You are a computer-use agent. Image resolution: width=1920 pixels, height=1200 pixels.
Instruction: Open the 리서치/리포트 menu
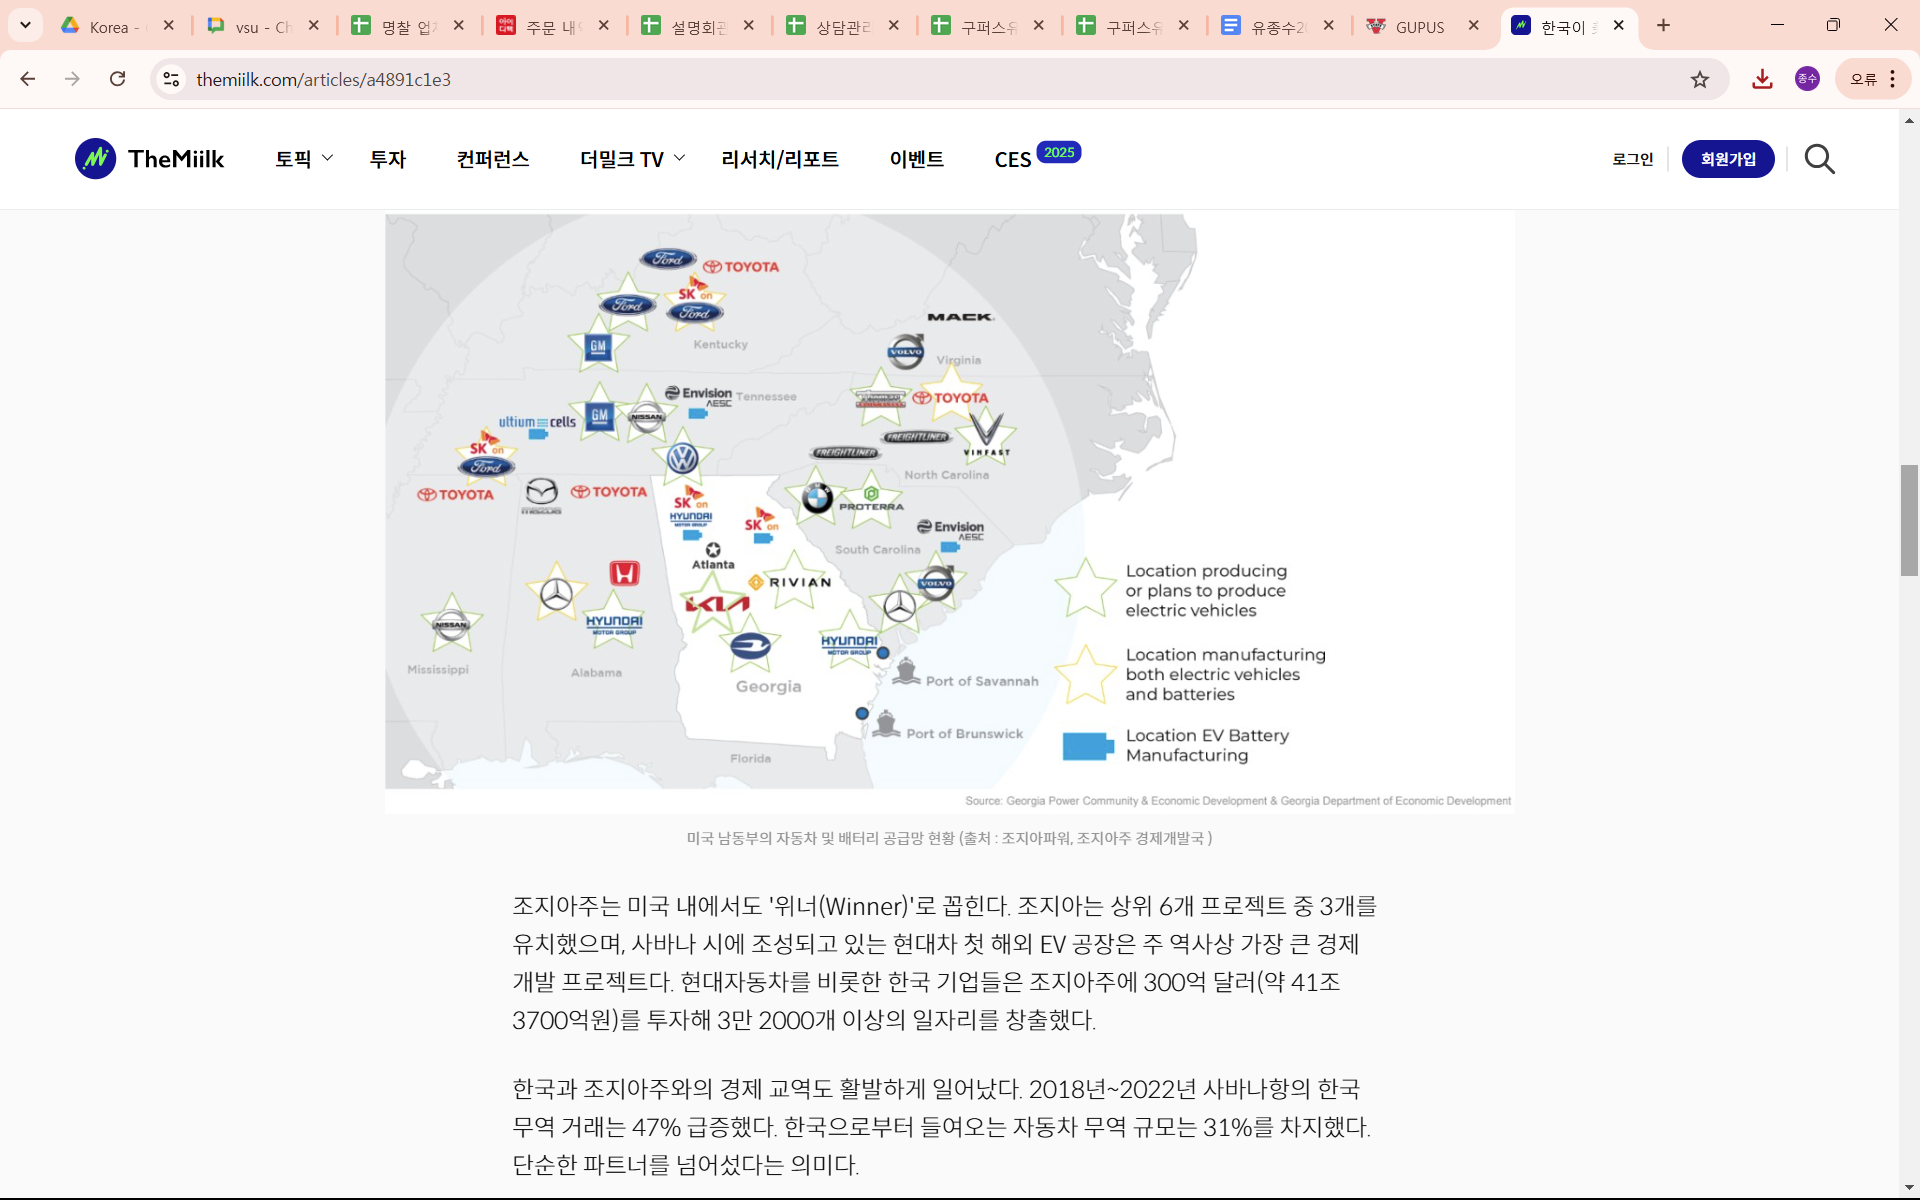780,159
